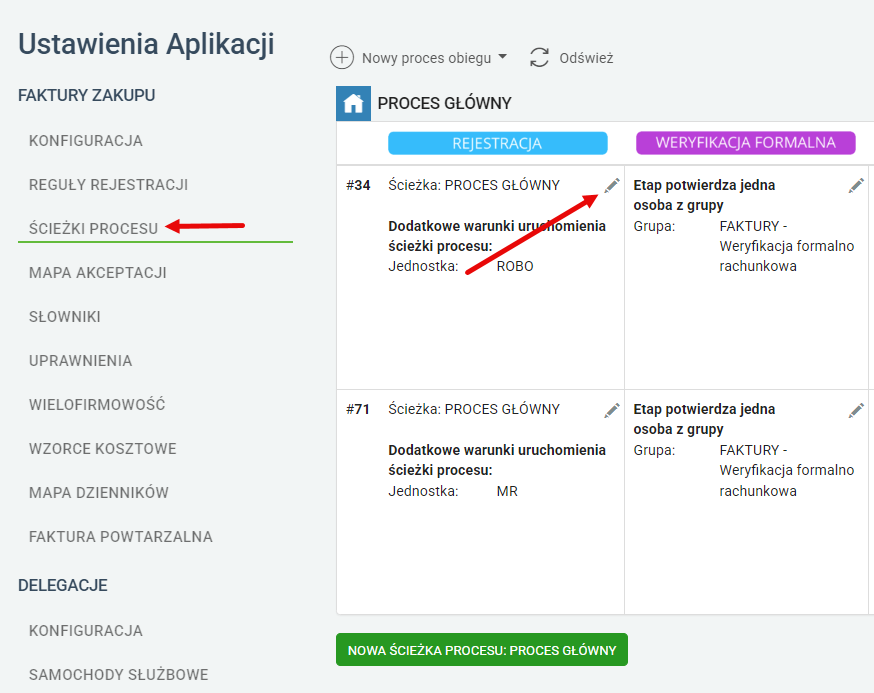The height and width of the screenshot is (693, 874).
Task: Expand the Nowy proces obiegu dropdown arrow
Action: (502, 57)
